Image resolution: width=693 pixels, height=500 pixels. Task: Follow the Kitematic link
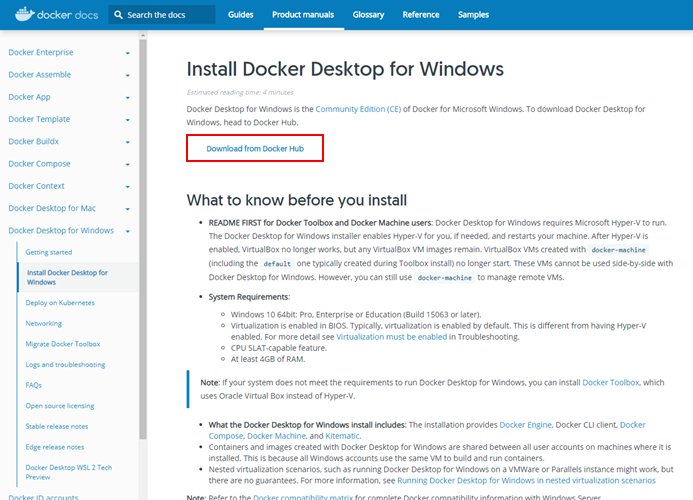(x=342, y=436)
